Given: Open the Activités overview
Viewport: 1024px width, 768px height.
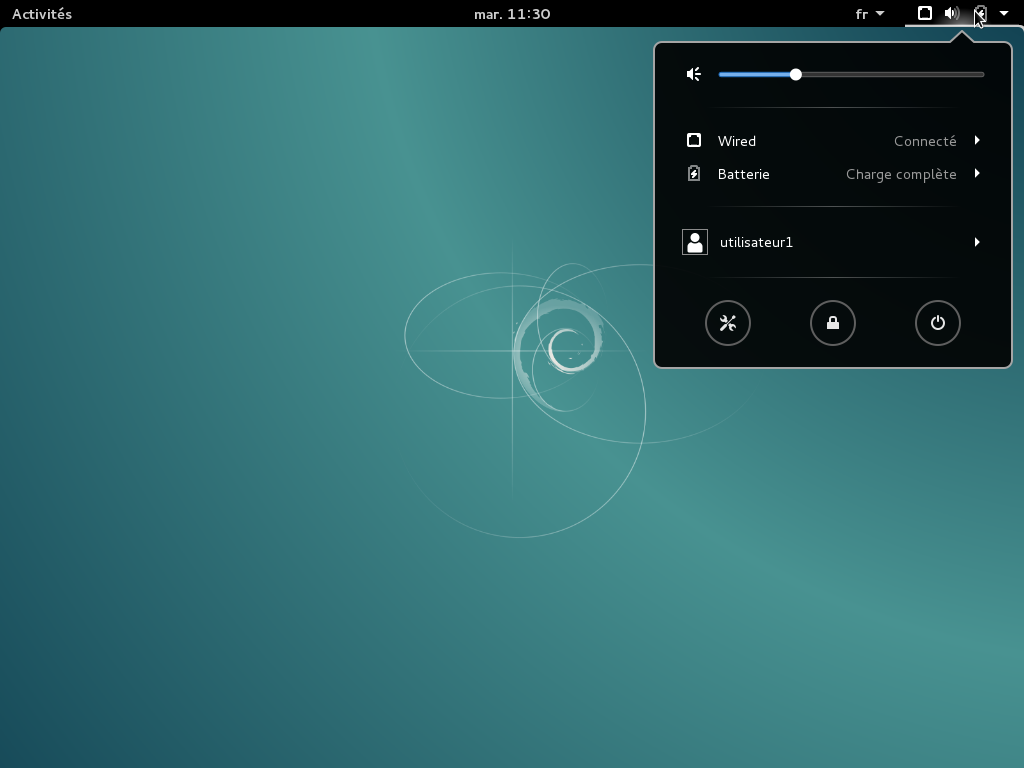Looking at the screenshot, I should [42, 14].
